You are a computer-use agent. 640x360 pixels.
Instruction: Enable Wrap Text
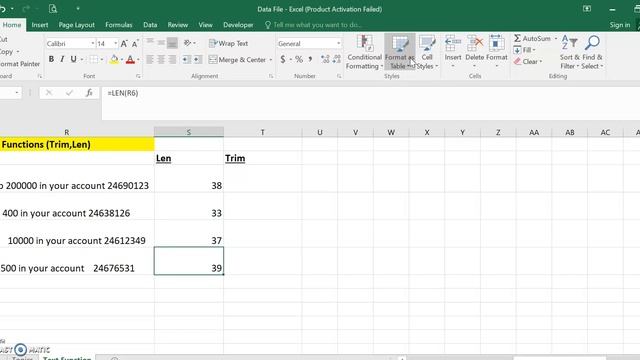(229, 43)
